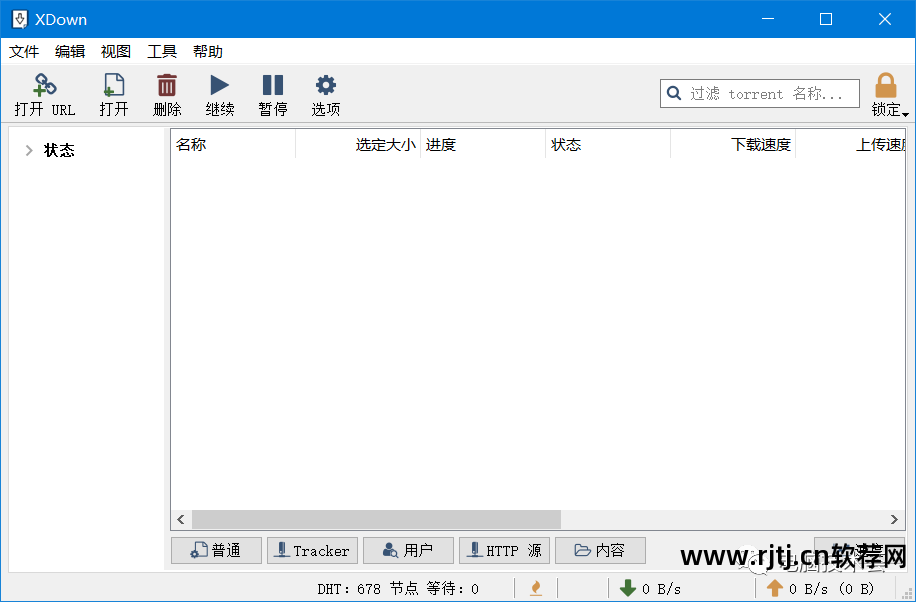Screen dimensions: 916x602
Task: Close the XDown window
Action: (x=884, y=19)
